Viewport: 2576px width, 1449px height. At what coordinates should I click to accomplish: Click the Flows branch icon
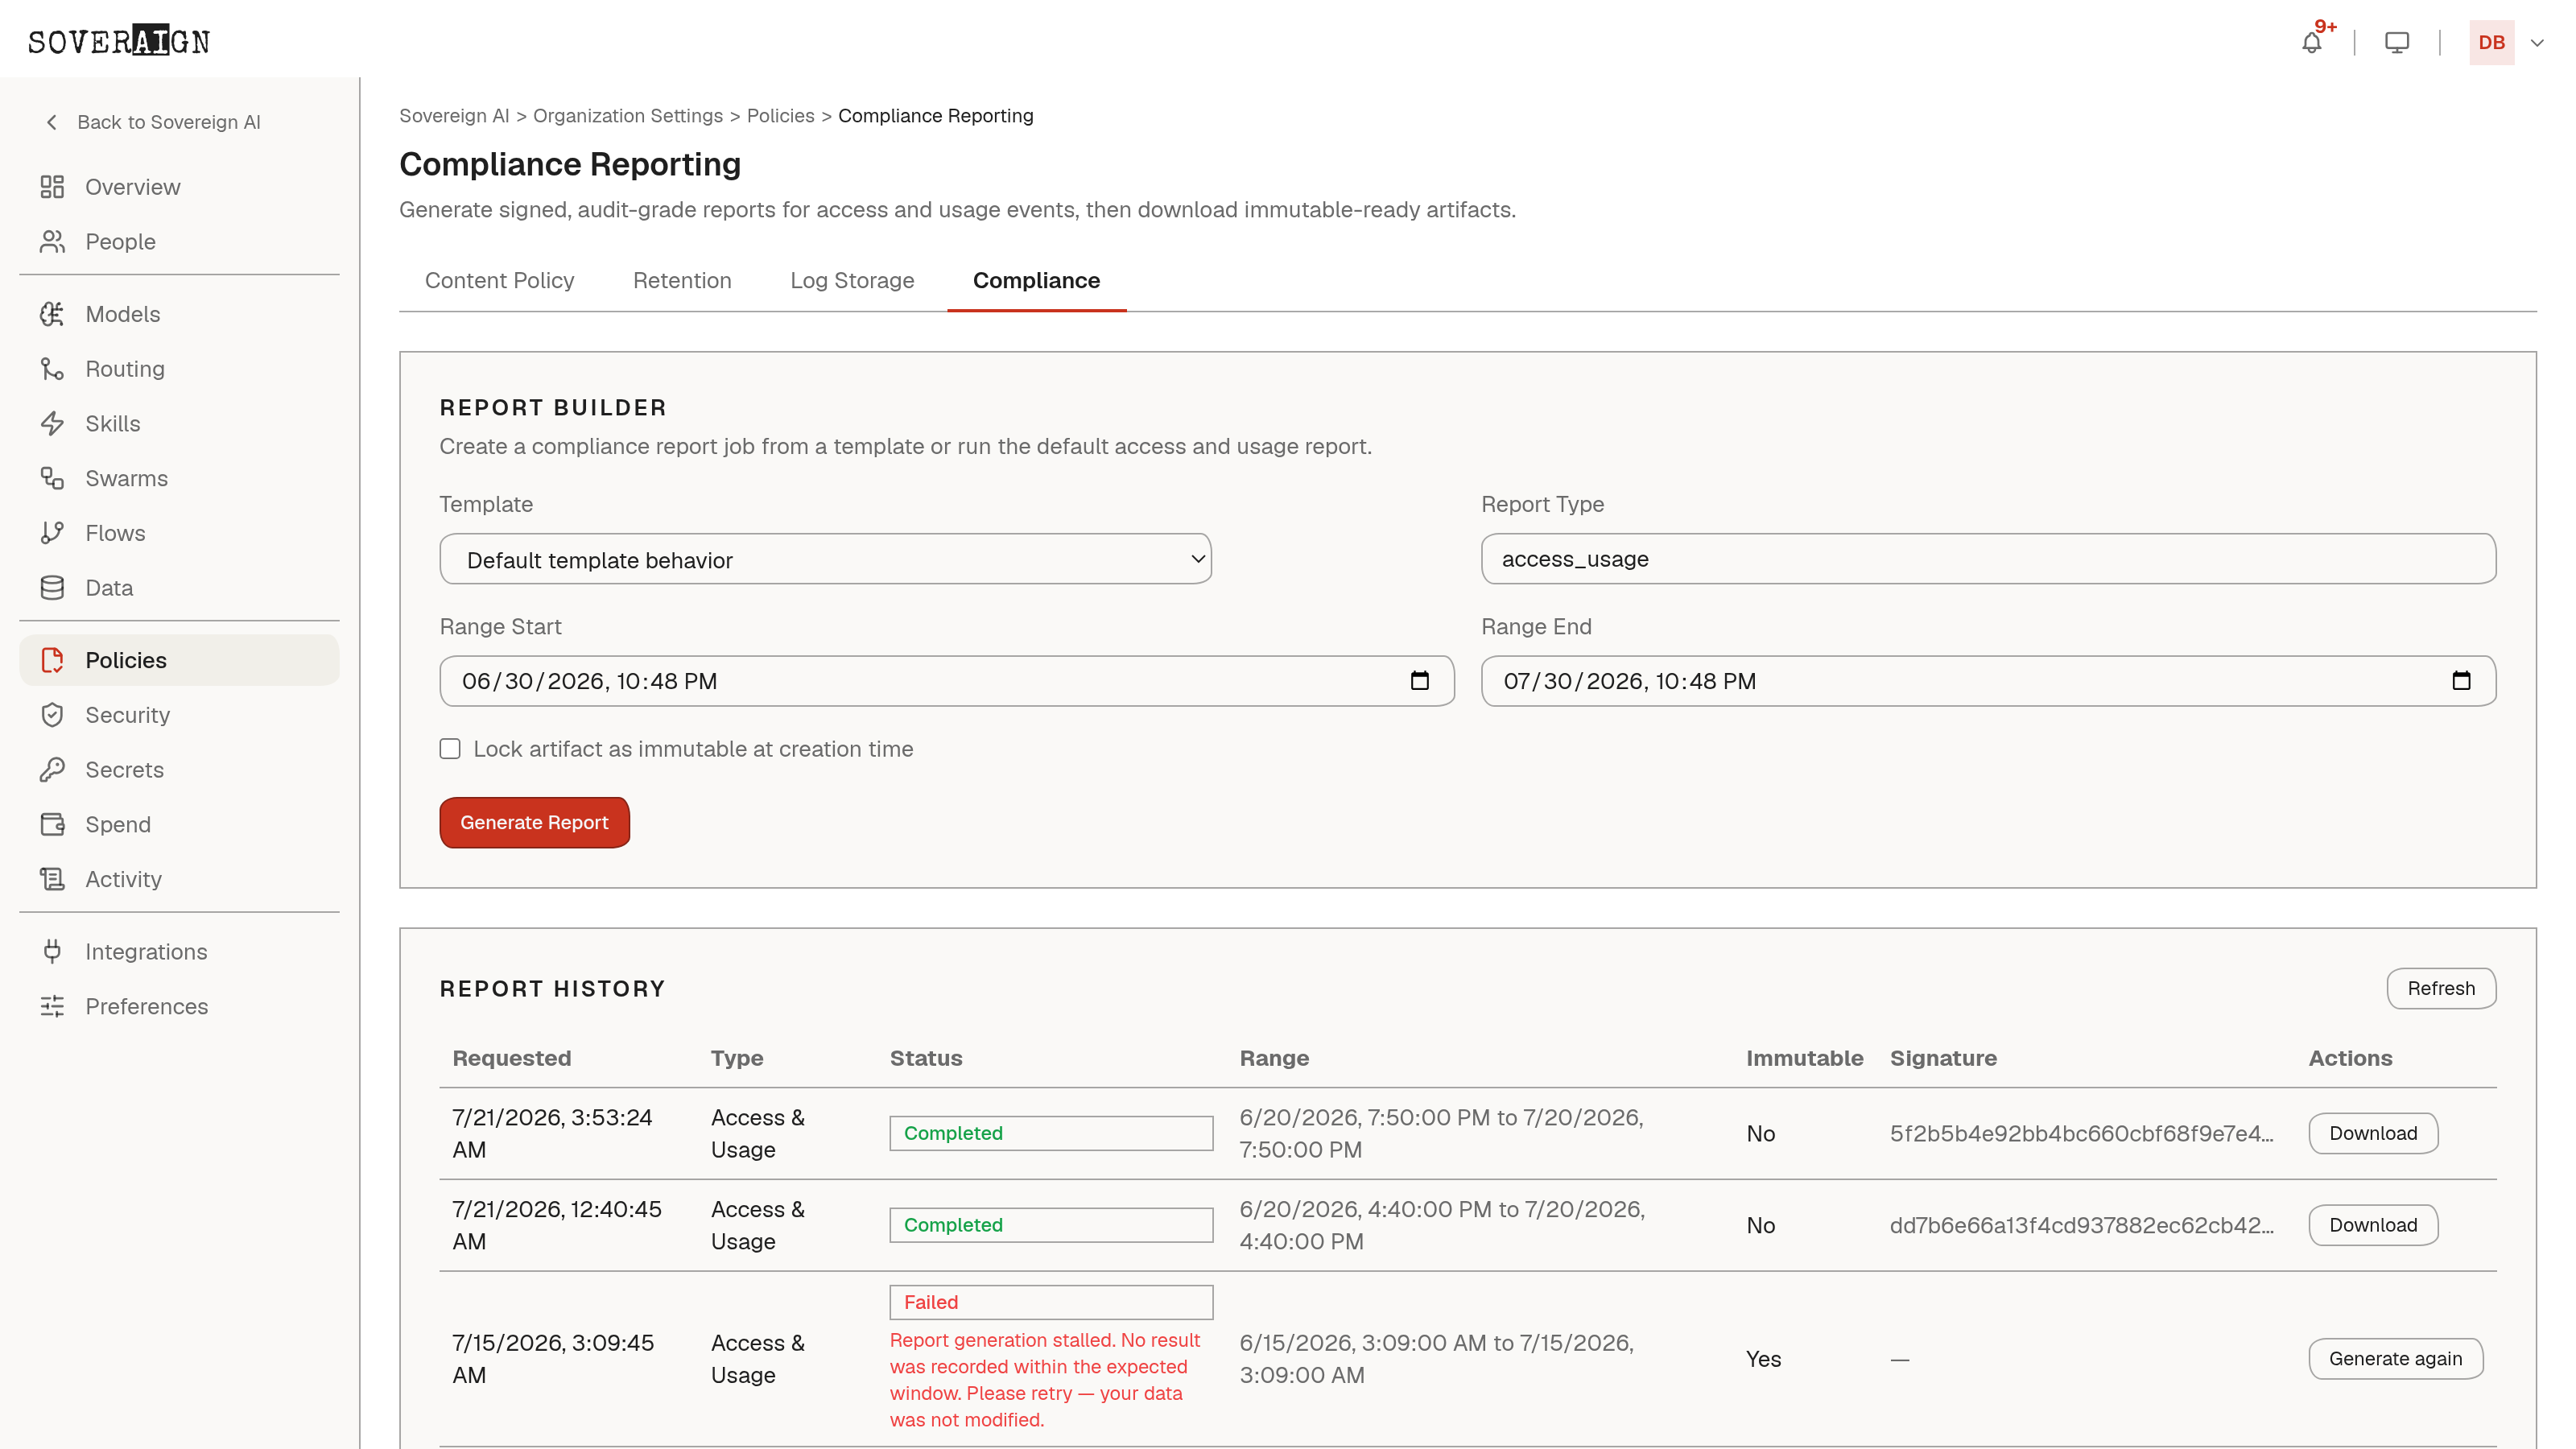click(x=52, y=533)
